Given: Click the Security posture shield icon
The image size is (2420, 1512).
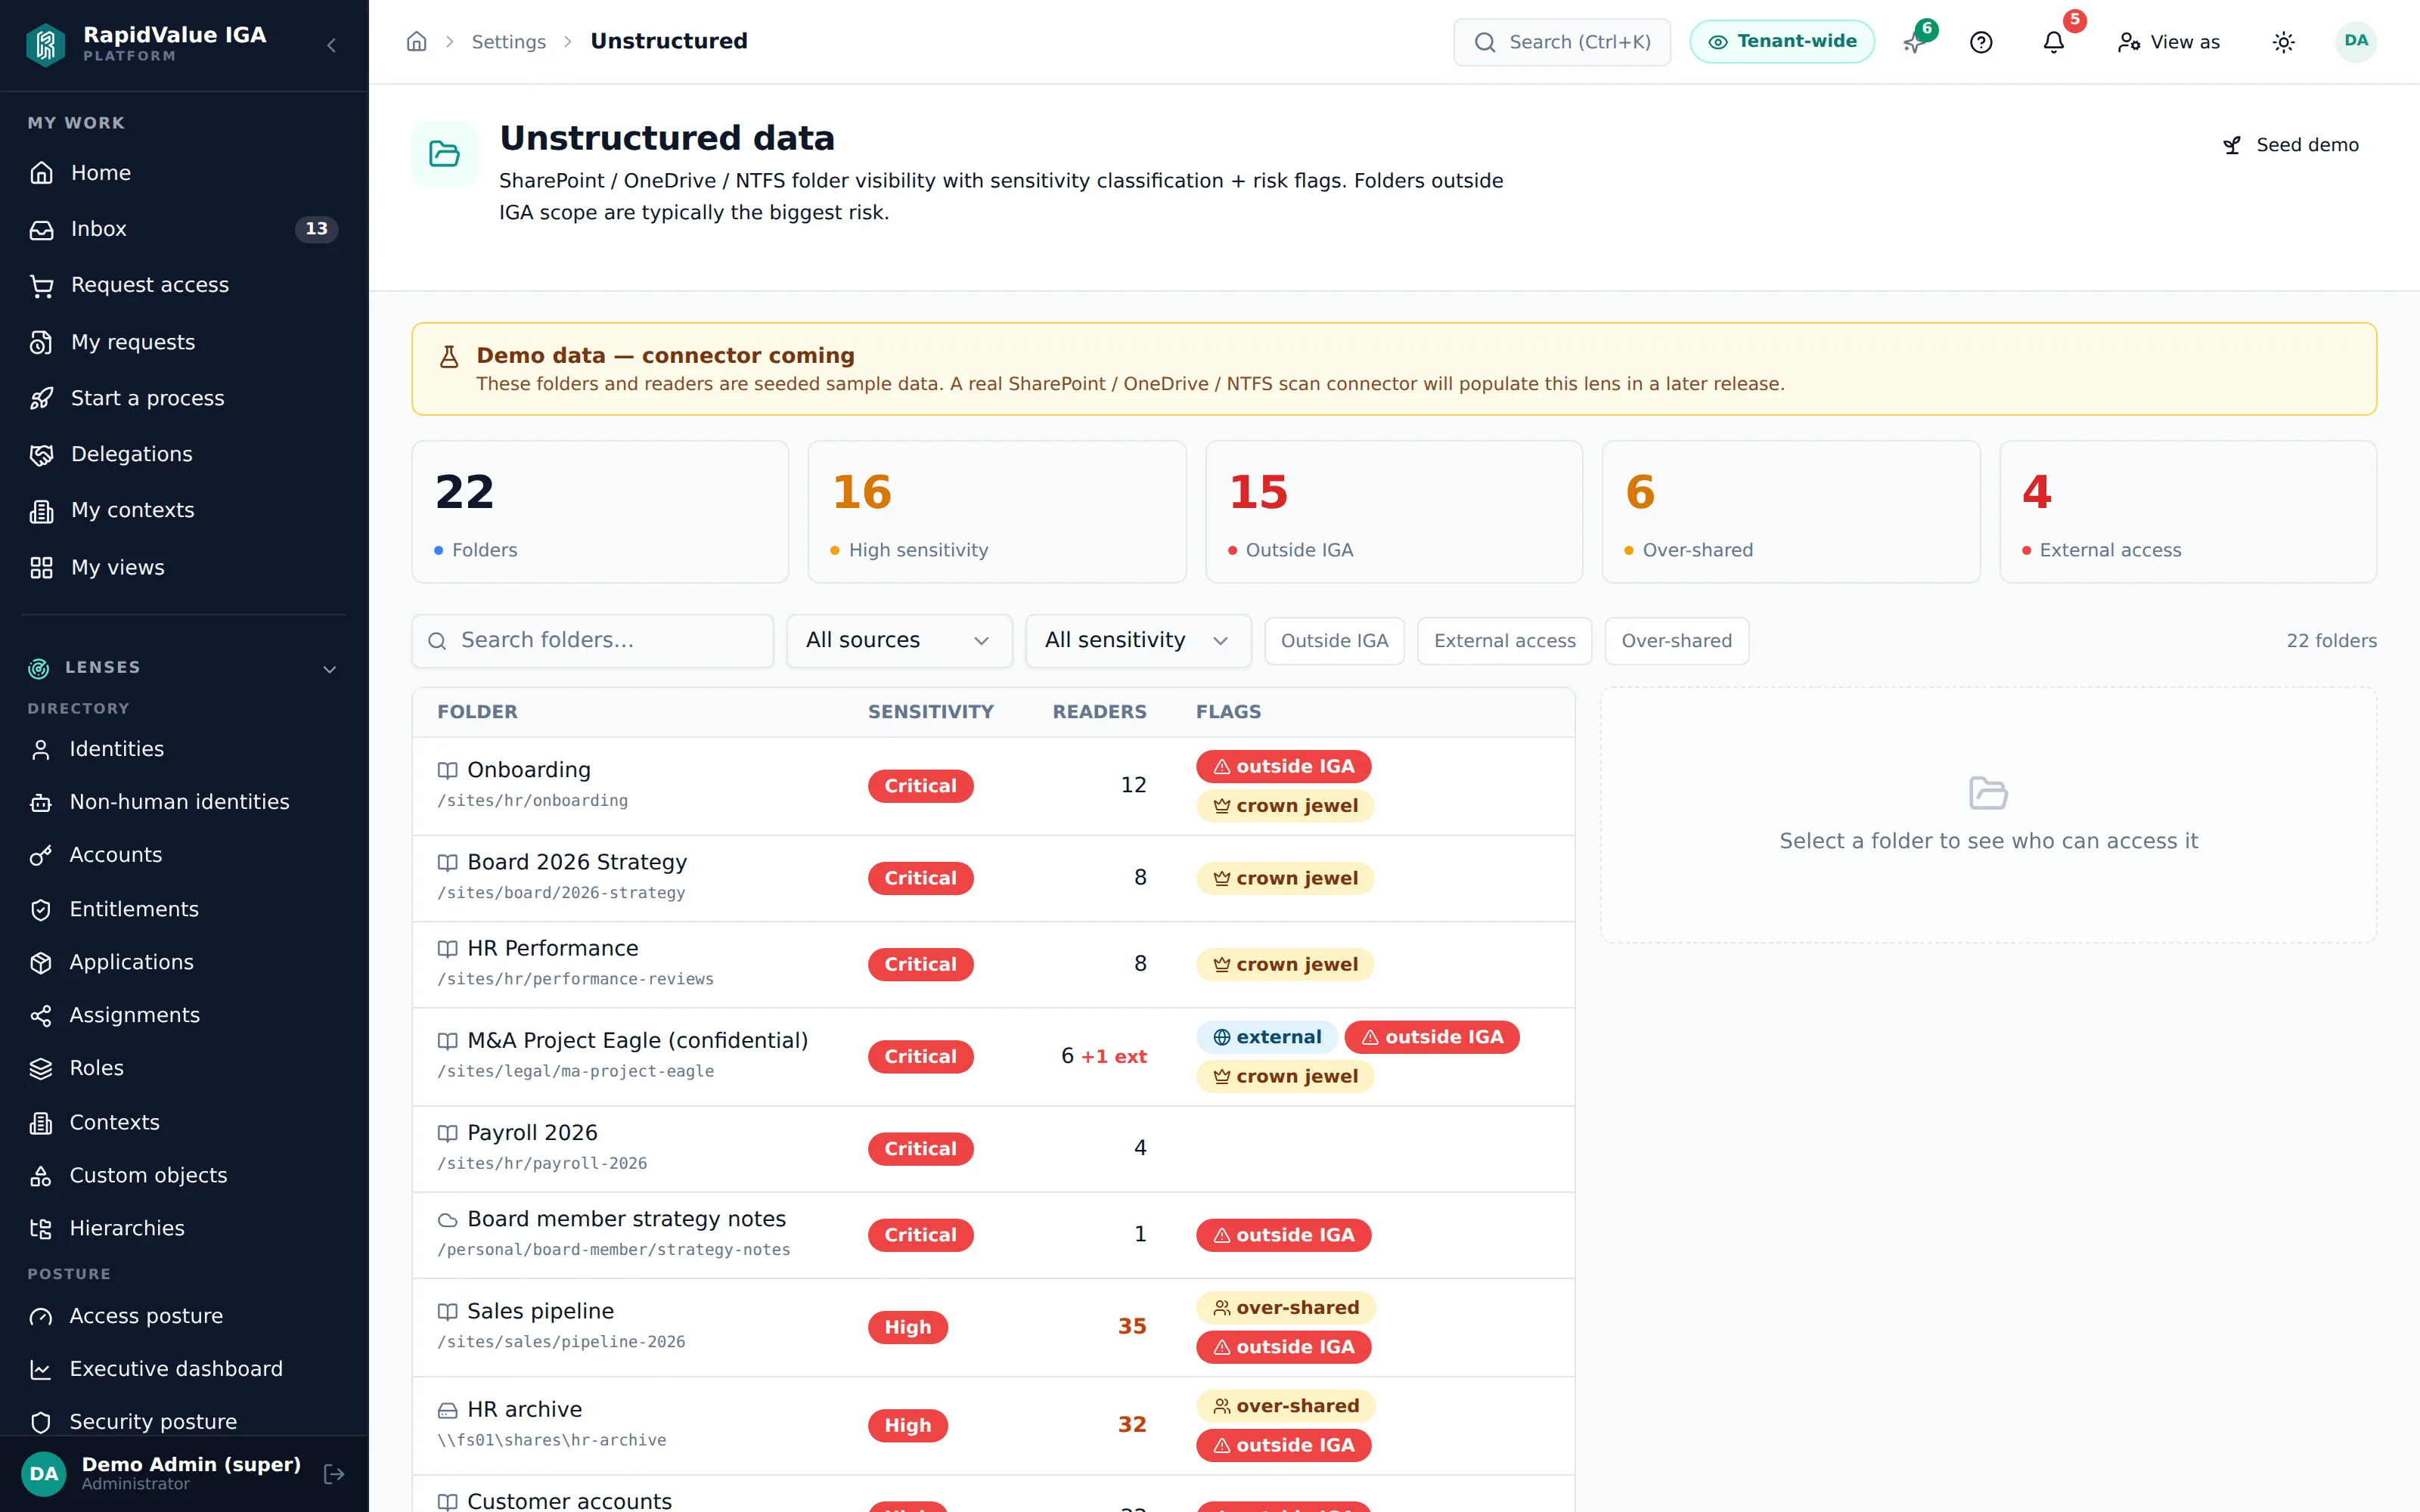Looking at the screenshot, I should click(40, 1422).
